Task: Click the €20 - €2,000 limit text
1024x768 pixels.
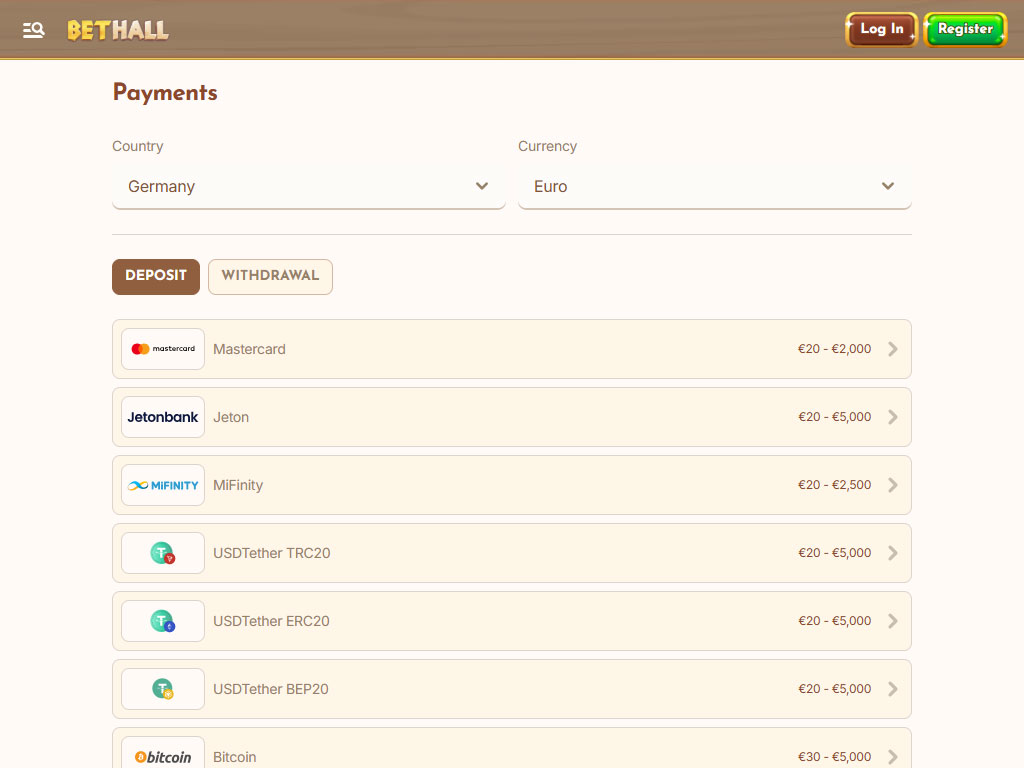Action: pyautogui.click(x=835, y=349)
